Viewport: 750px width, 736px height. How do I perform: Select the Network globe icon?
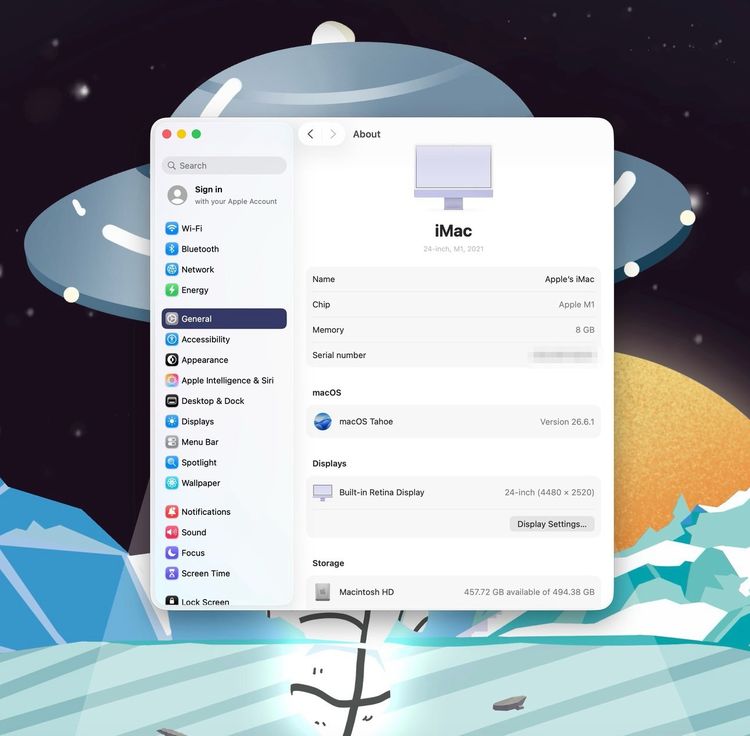pos(172,269)
